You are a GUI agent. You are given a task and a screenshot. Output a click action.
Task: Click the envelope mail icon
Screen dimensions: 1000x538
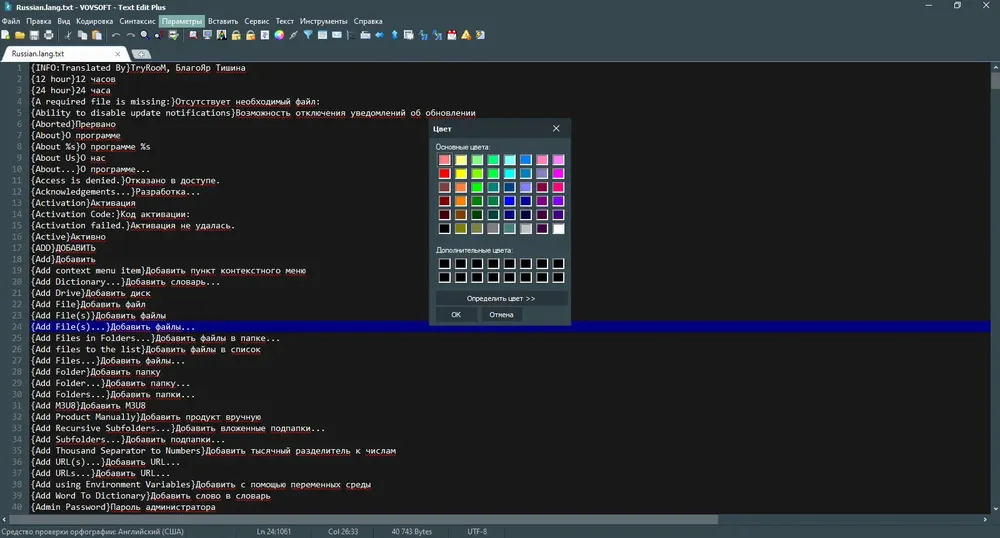(337, 35)
